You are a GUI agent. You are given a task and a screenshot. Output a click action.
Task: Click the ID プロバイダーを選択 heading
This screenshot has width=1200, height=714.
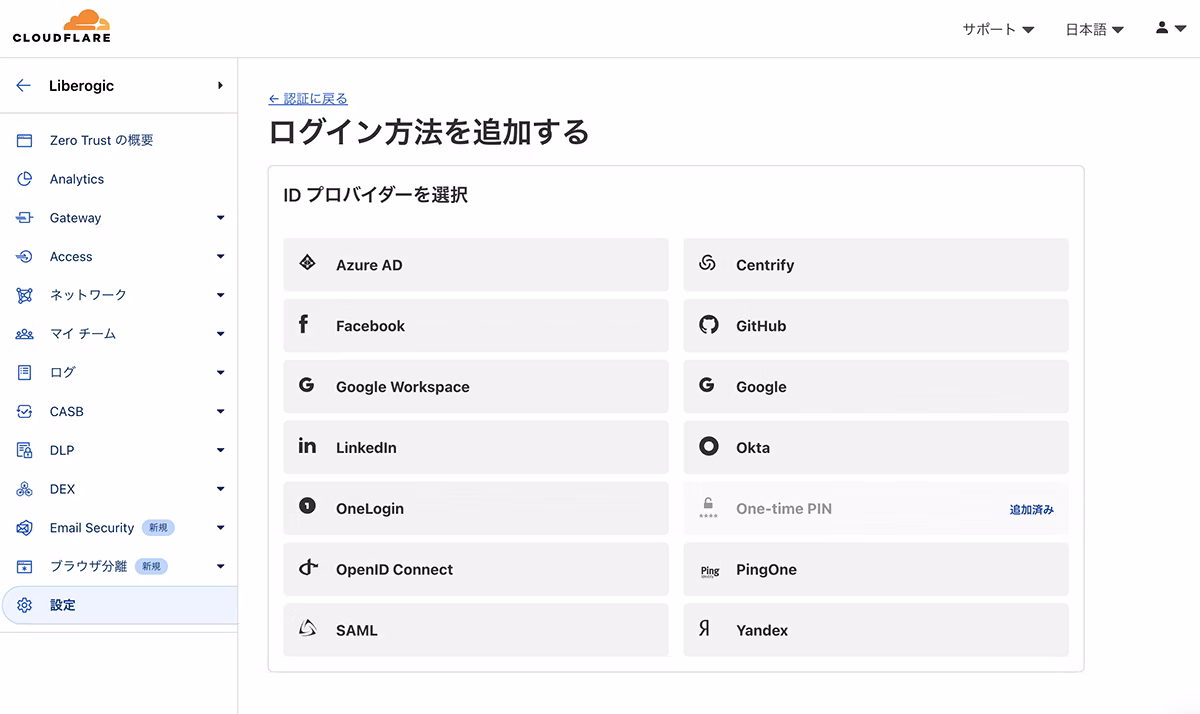(376, 195)
